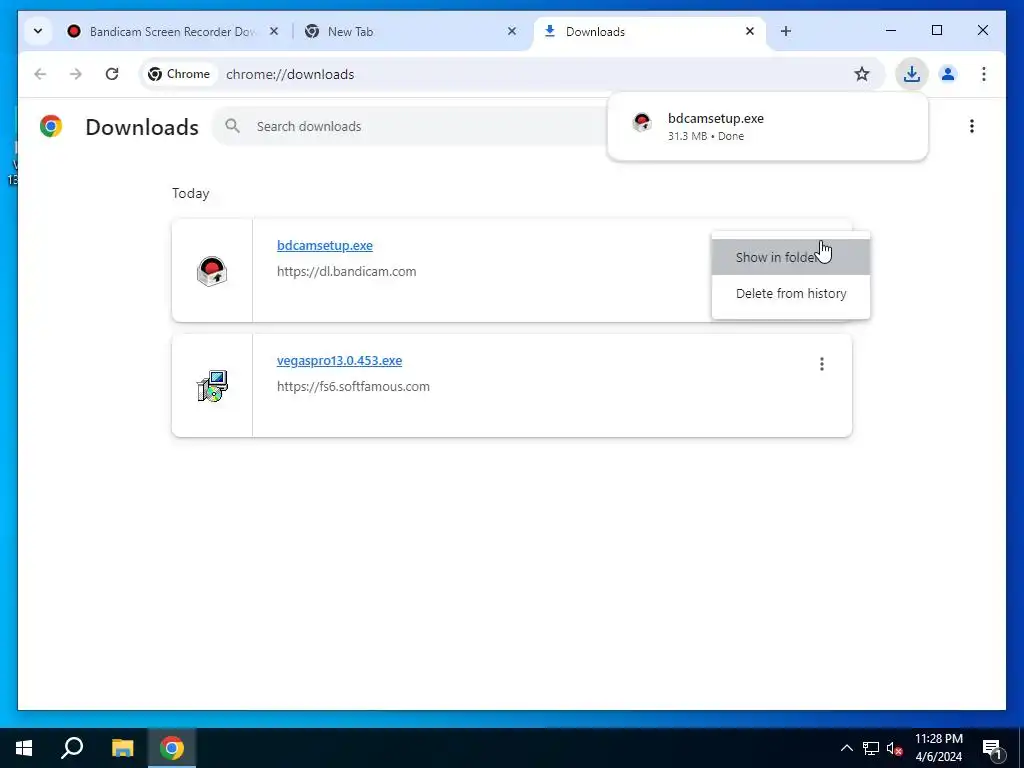Open the Windows Start menu
The width and height of the screenshot is (1024, 768).
tap(24, 748)
